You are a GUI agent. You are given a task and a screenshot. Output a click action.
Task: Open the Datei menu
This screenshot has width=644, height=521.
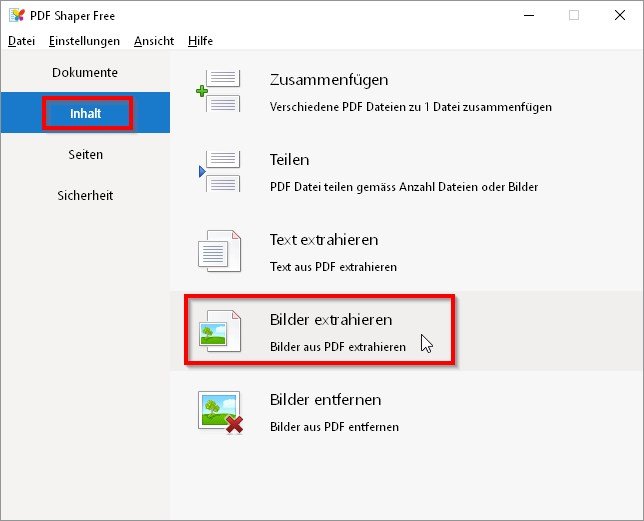coord(21,41)
